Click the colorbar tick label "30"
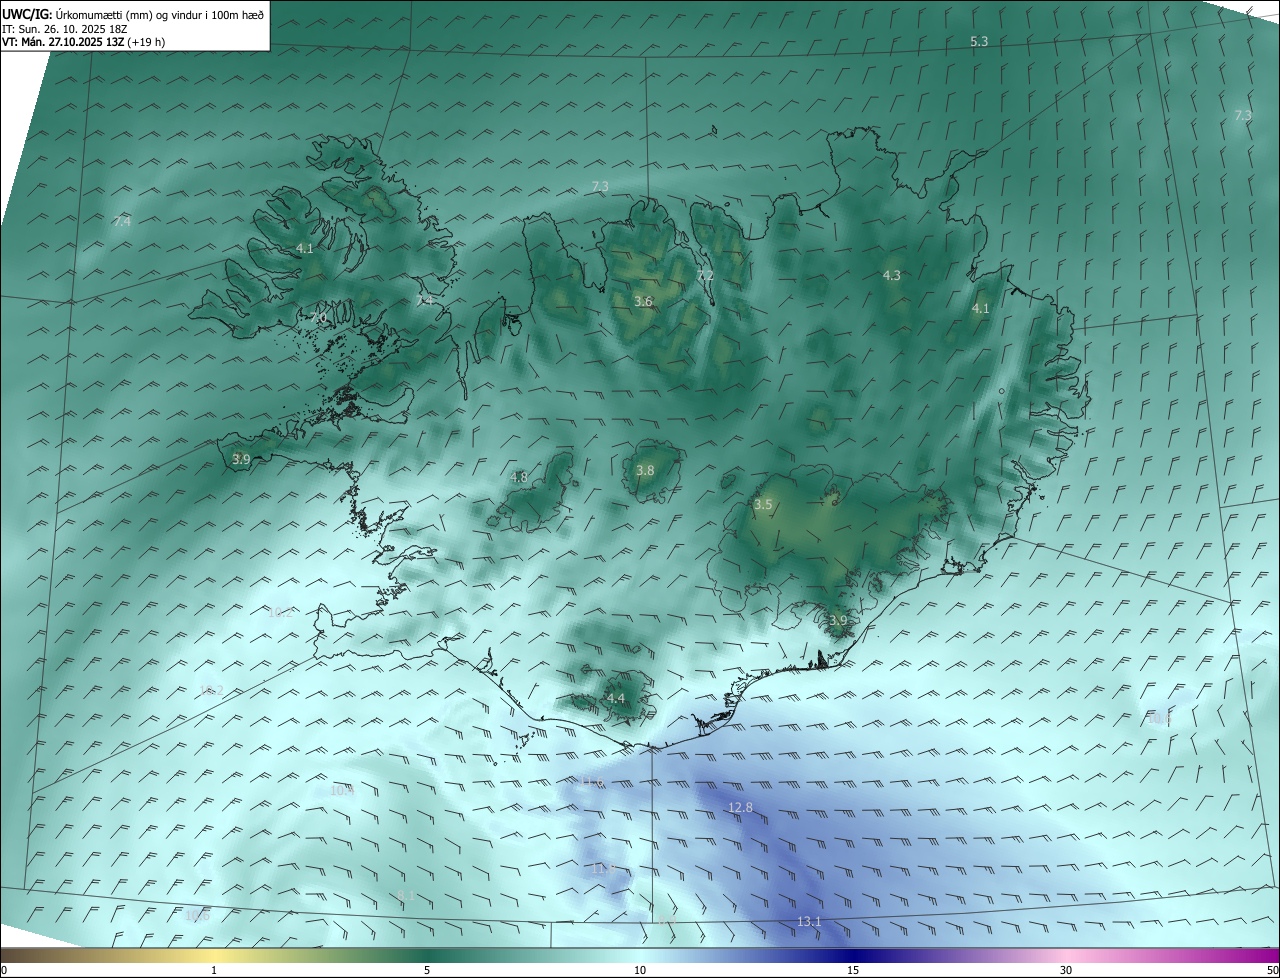 [x=1066, y=970]
